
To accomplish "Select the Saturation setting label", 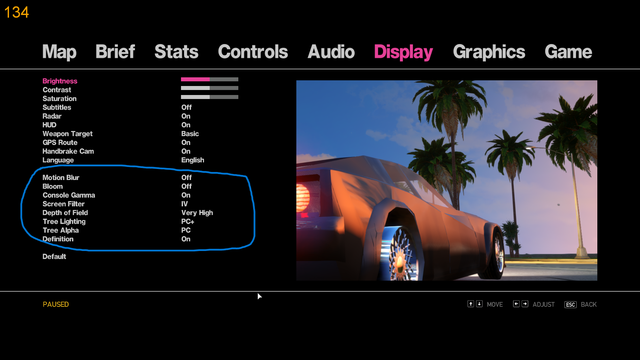I will [59, 99].
